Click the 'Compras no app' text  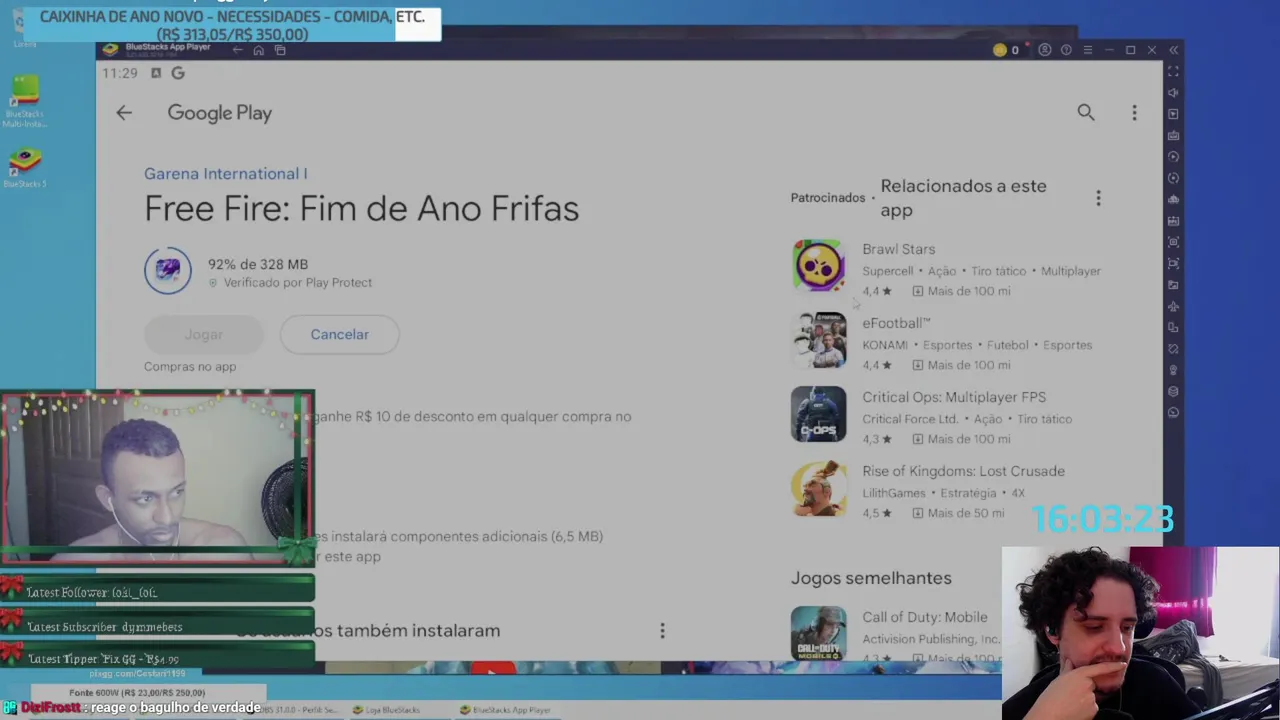tap(190, 367)
